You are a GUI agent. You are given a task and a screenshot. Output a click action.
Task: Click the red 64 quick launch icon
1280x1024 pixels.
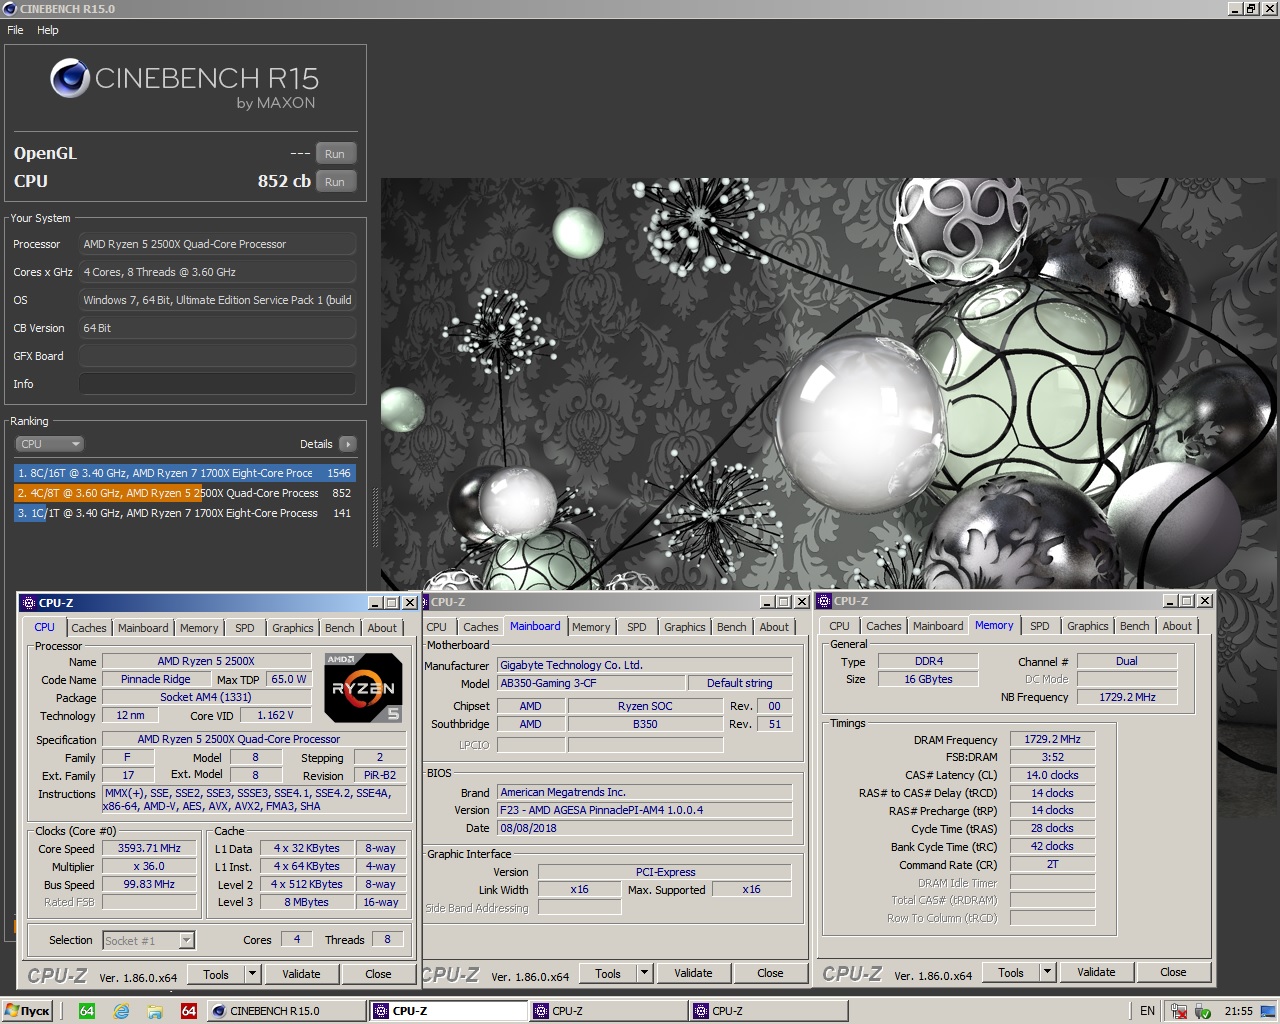[x=188, y=1011]
